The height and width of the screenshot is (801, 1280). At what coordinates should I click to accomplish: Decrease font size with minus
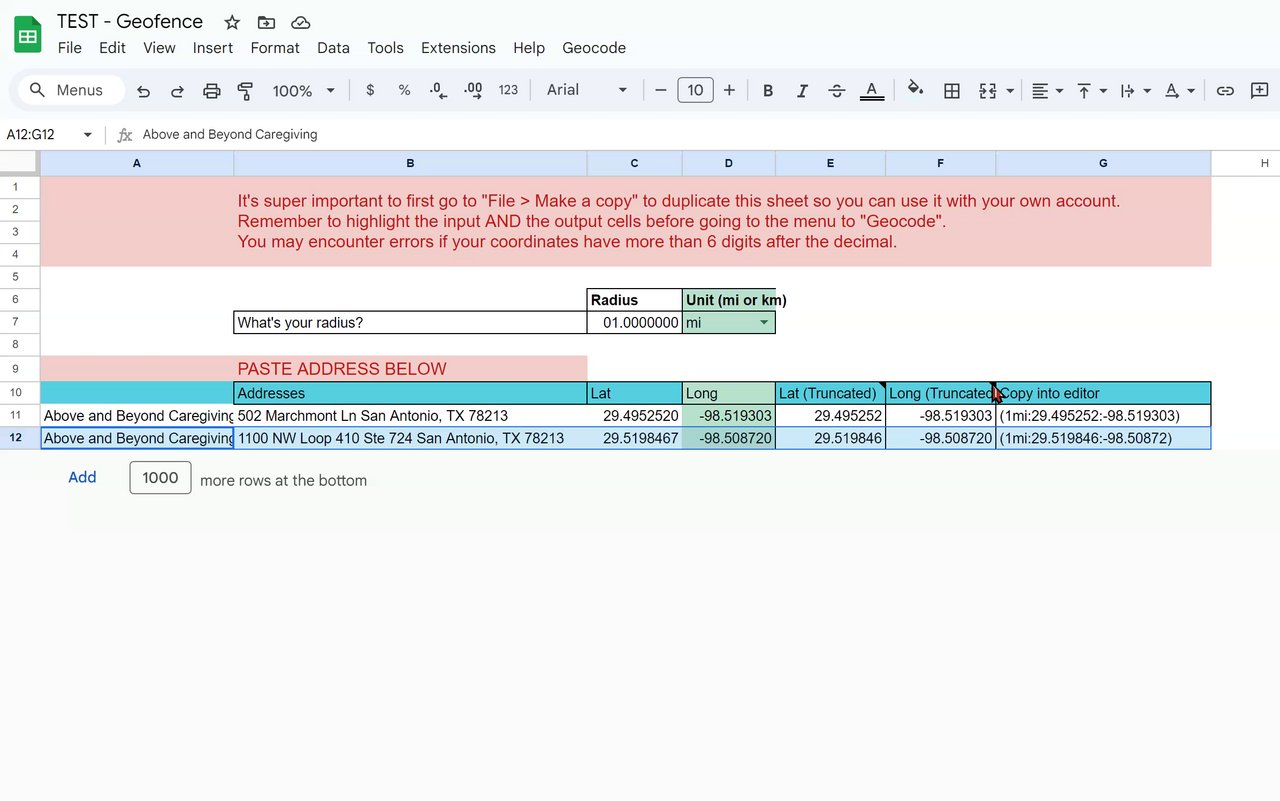pyautogui.click(x=660, y=90)
